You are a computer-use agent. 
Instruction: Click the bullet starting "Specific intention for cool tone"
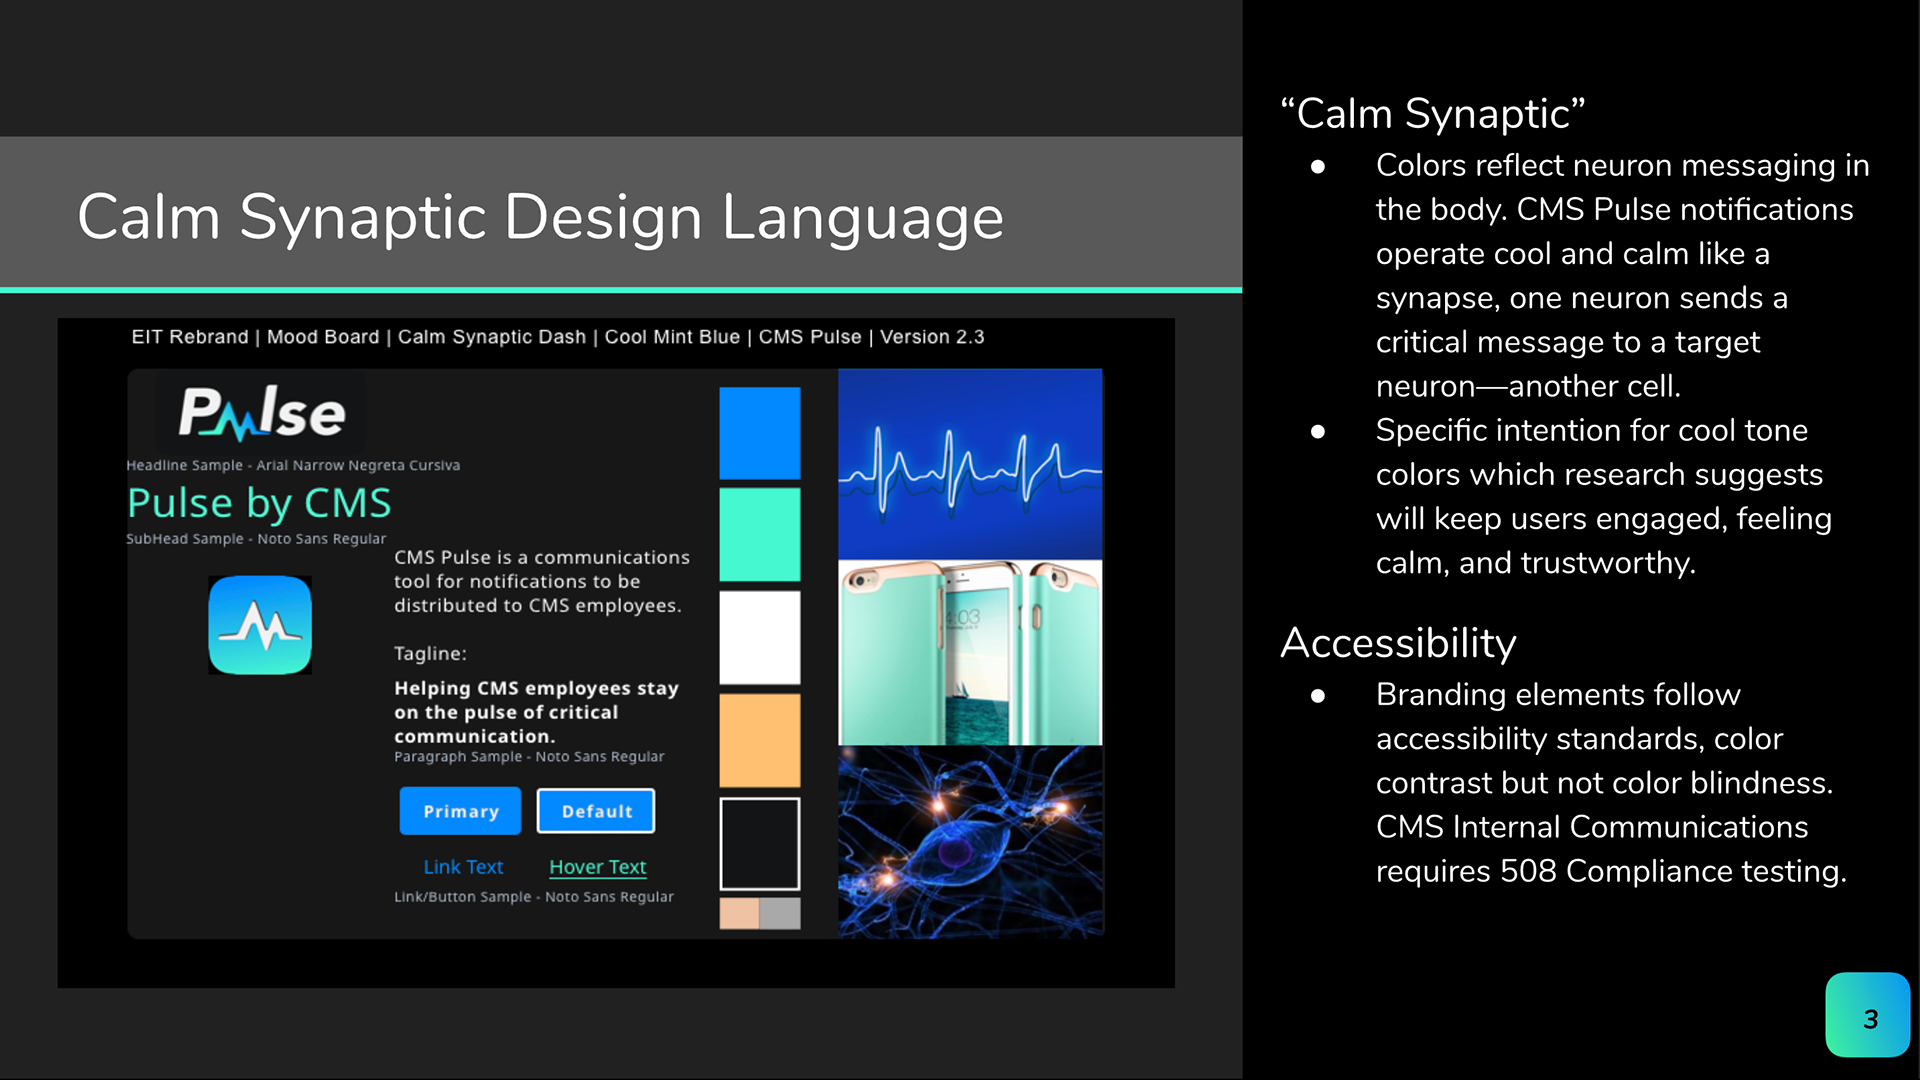coord(1604,496)
